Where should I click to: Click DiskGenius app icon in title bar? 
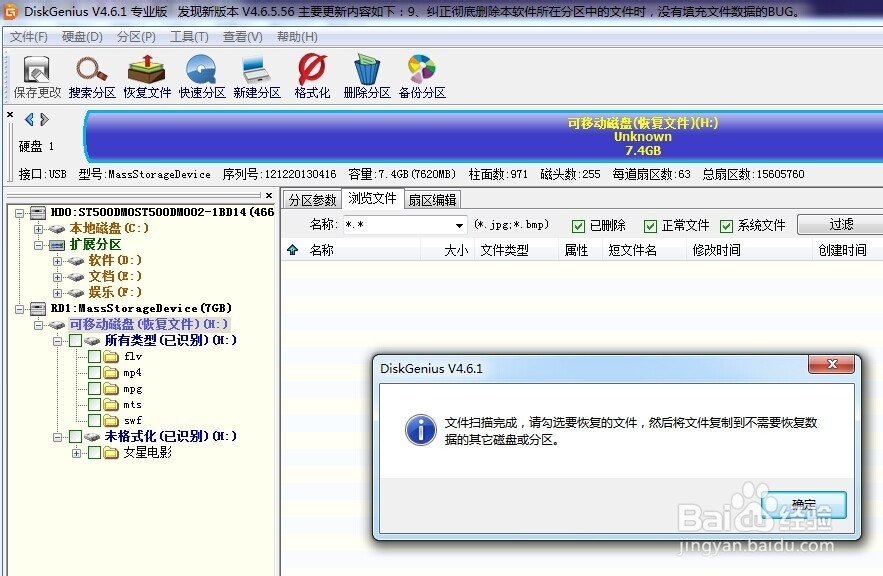(10, 11)
